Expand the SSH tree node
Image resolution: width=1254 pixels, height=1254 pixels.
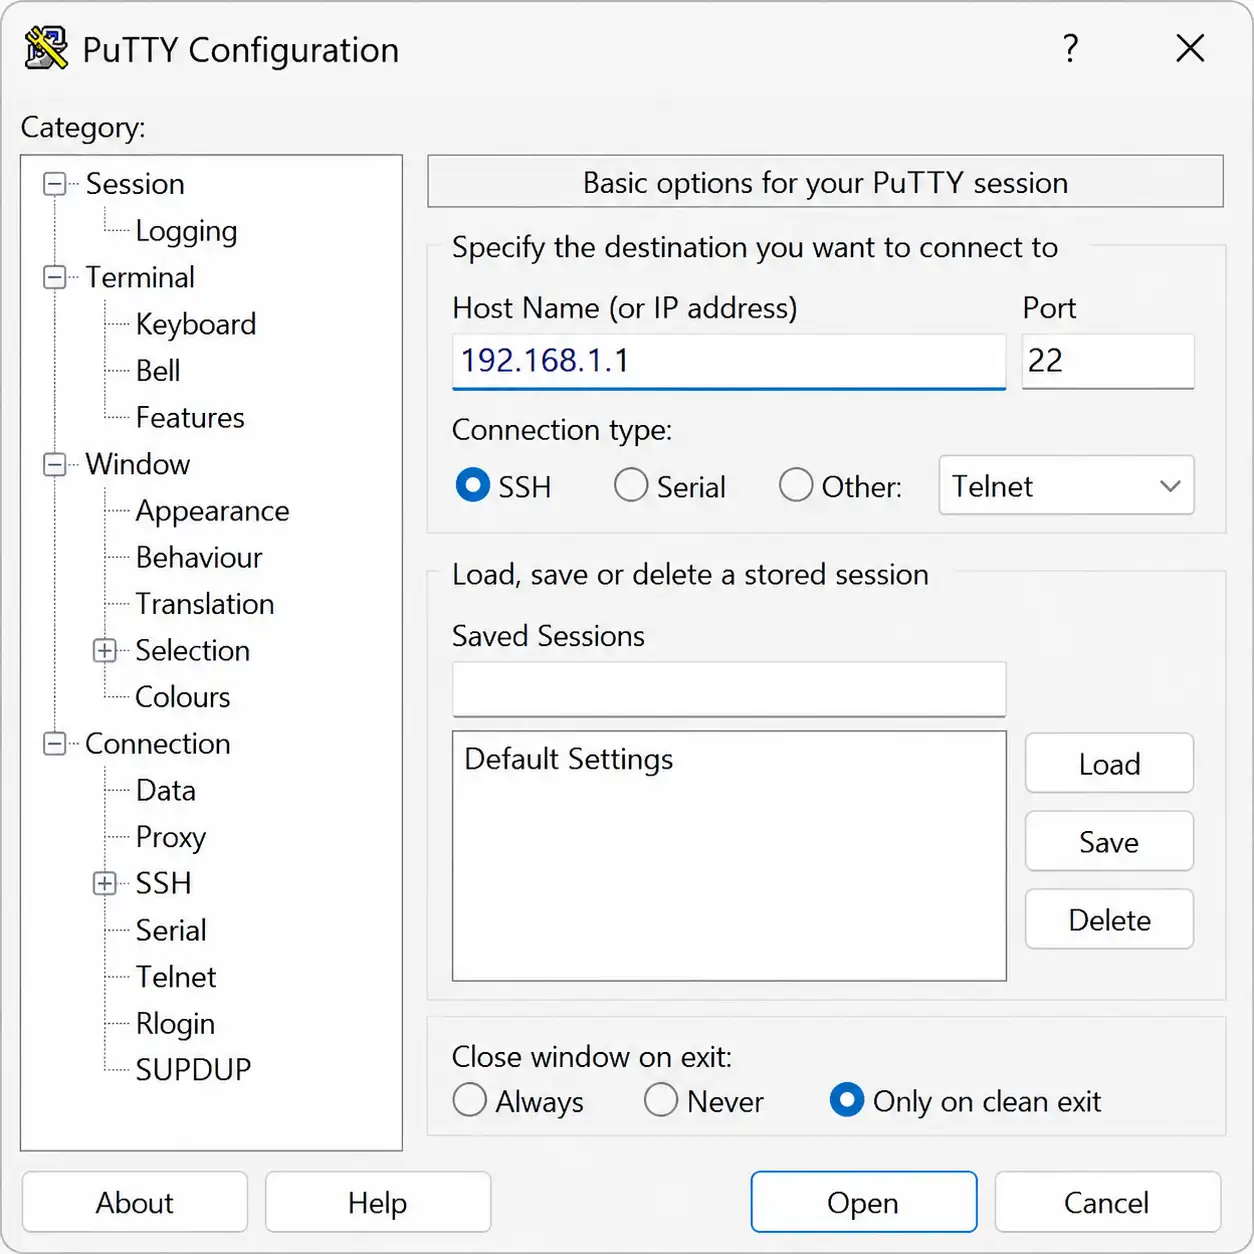105,884
